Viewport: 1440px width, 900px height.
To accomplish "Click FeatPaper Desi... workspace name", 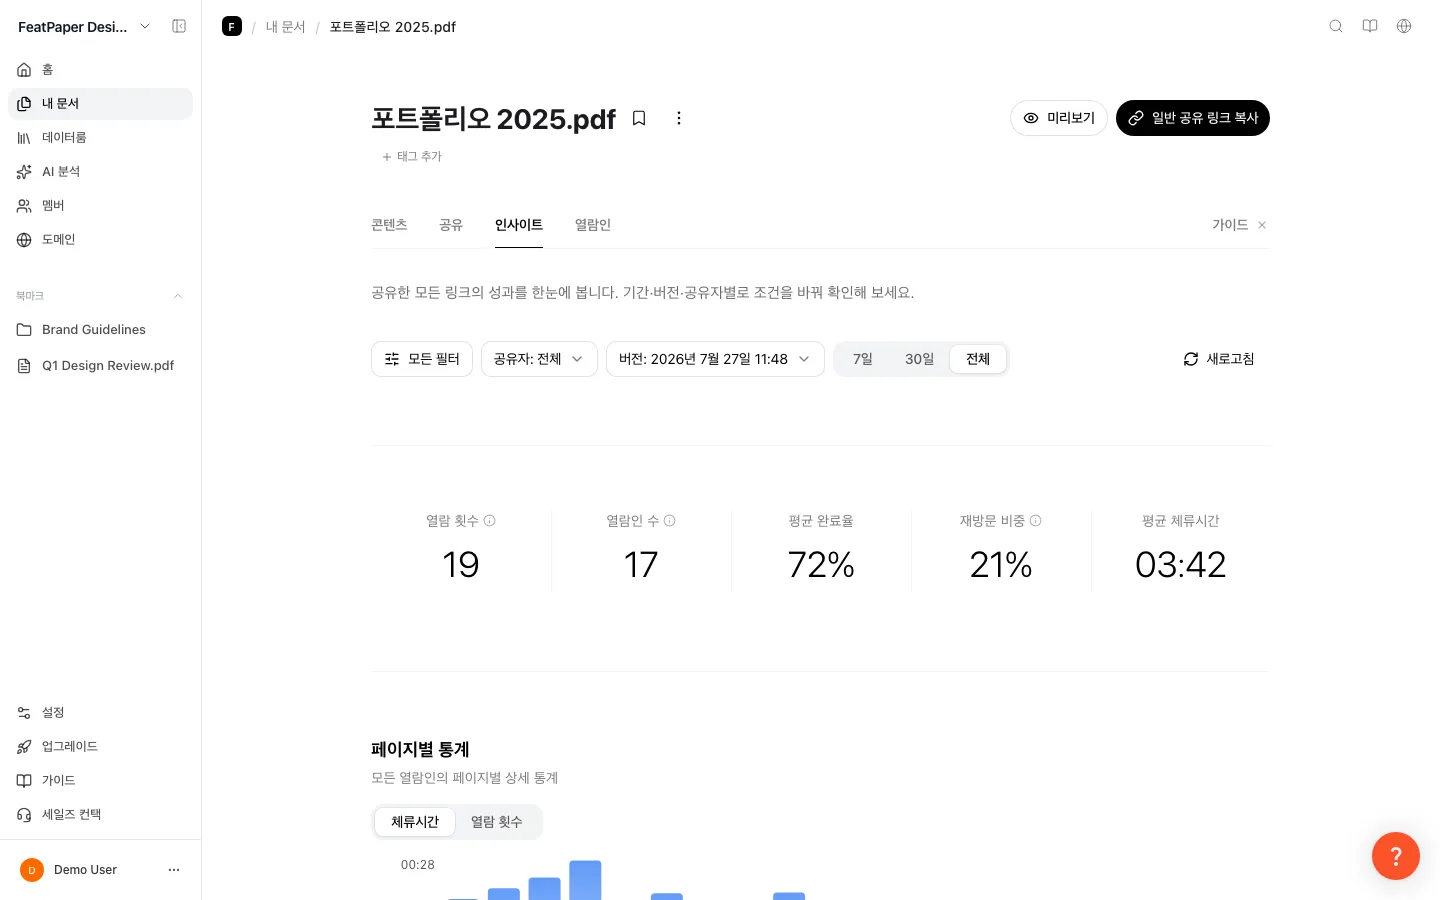I will coord(73,27).
